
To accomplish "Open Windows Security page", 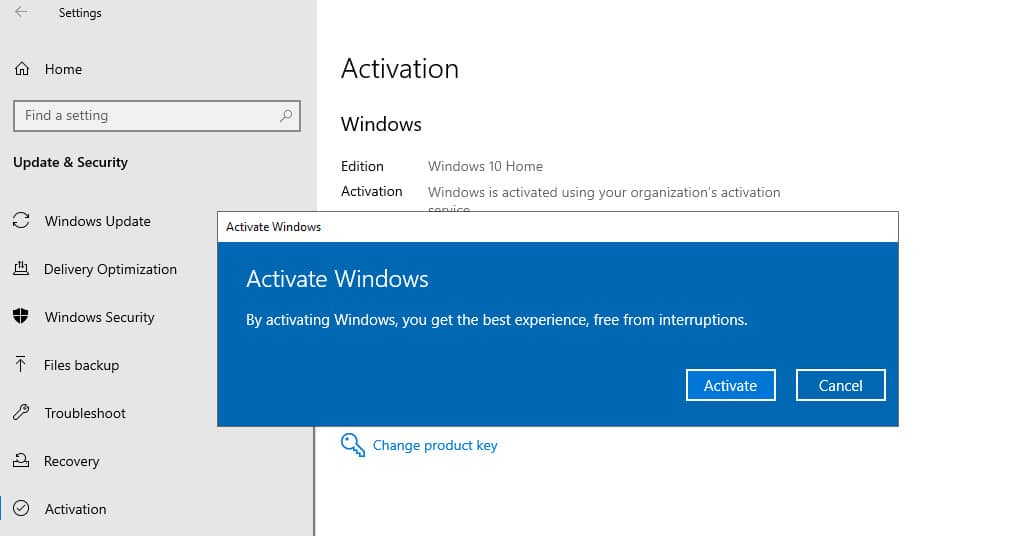I will click(99, 317).
